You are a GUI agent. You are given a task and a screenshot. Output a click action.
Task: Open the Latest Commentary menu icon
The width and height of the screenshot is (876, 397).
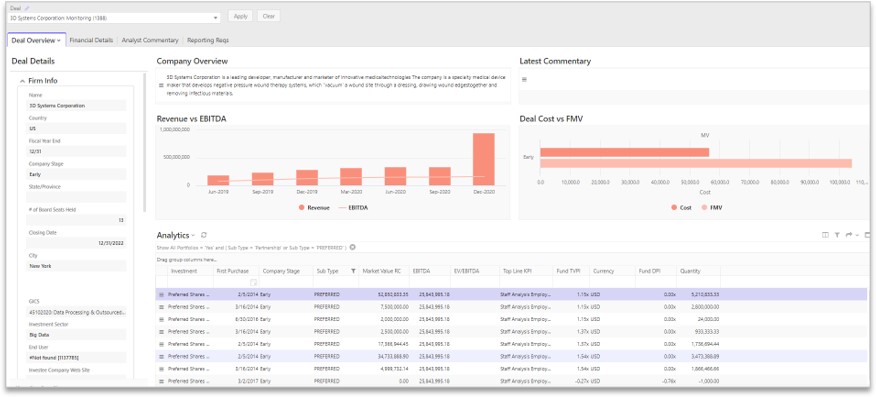524,80
